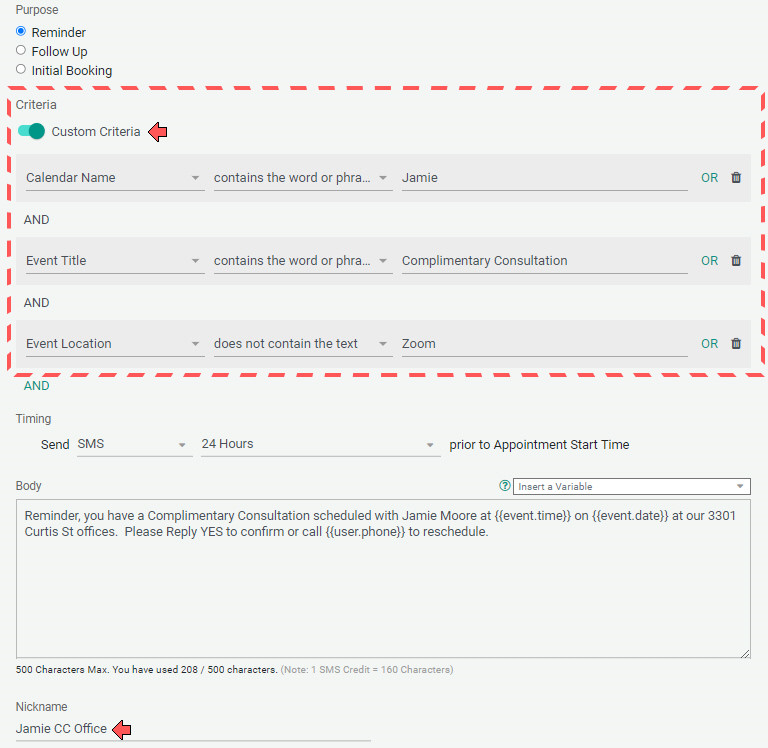Delete the Event Location criteria row
The image size is (768, 748).
pos(736,343)
